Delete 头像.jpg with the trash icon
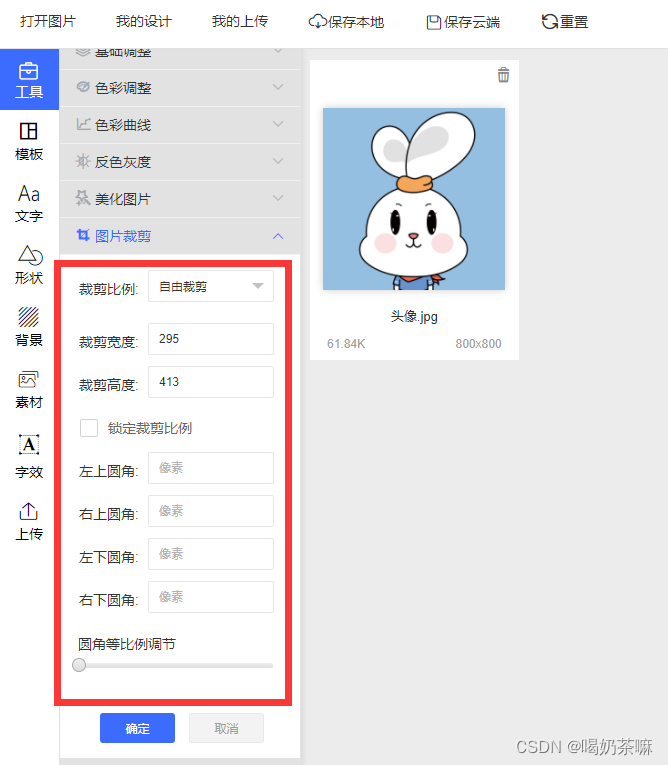The width and height of the screenshot is (668, 765). (503, 75)
